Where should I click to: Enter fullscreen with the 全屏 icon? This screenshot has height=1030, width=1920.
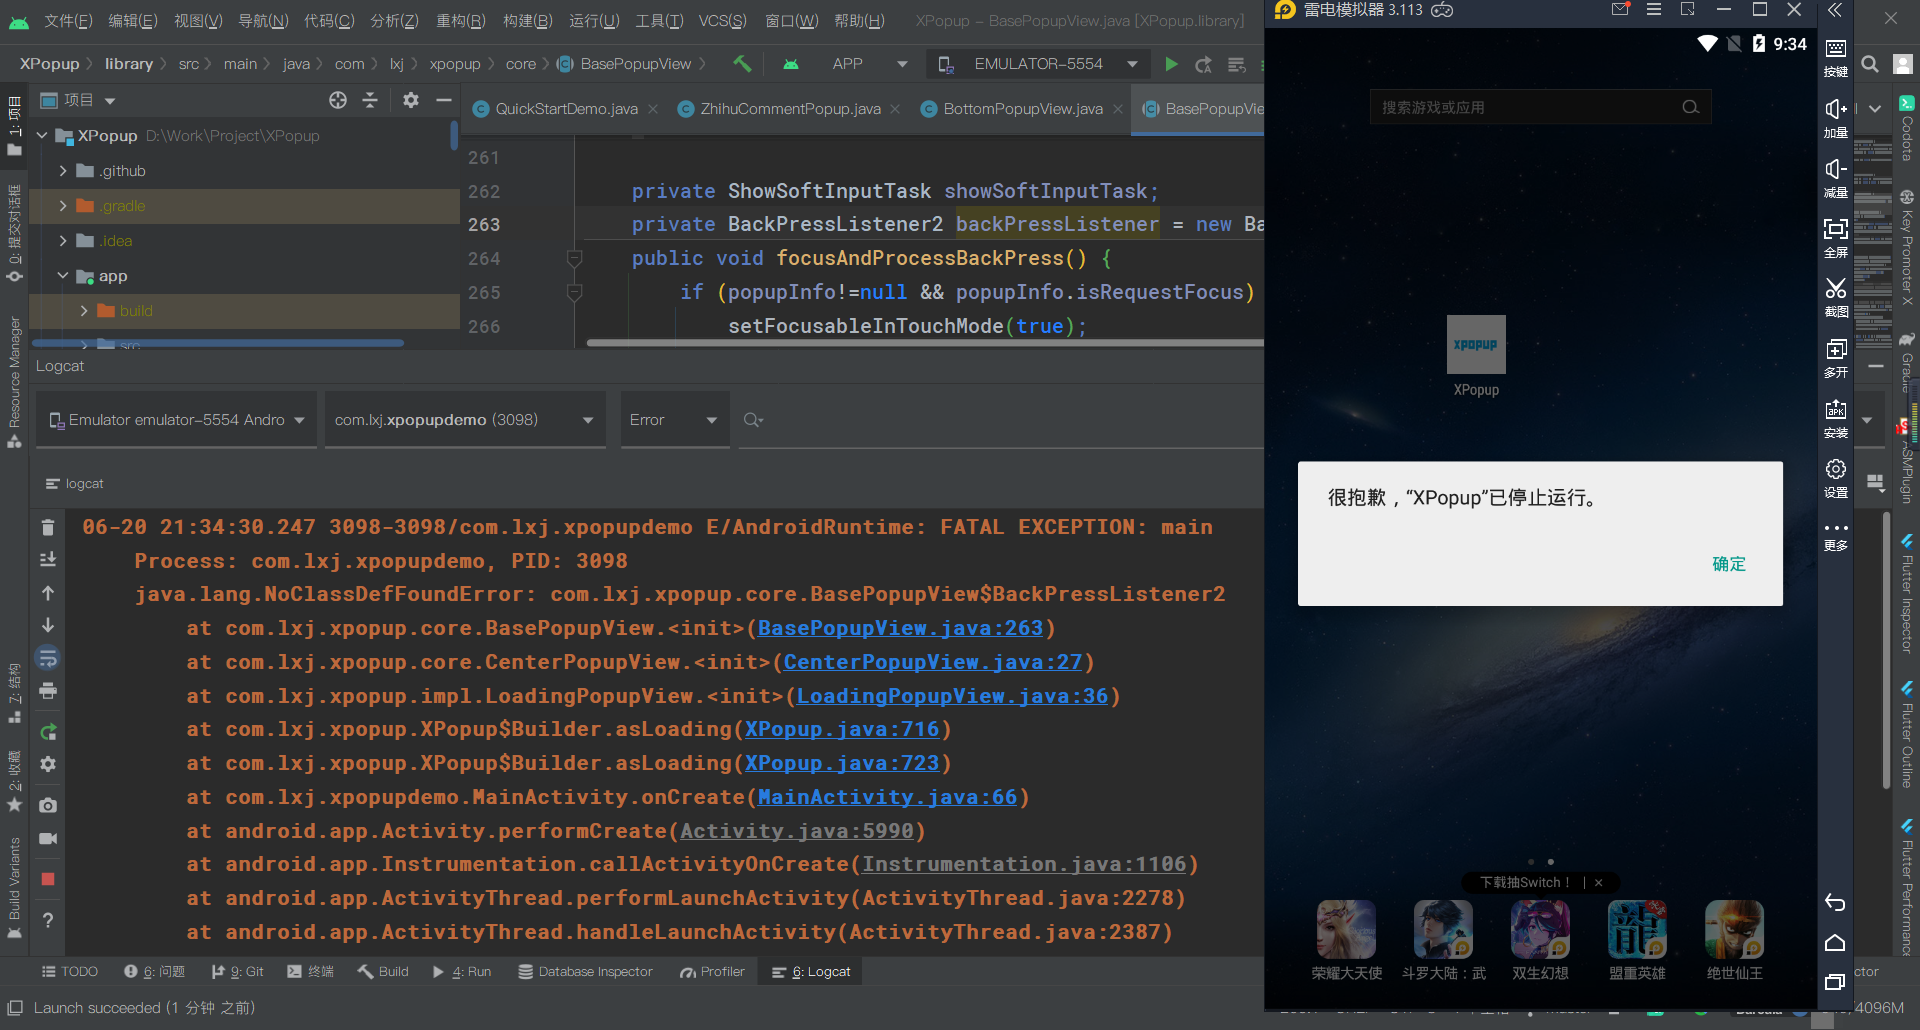pyautogui.click(x=1836, y=237)
